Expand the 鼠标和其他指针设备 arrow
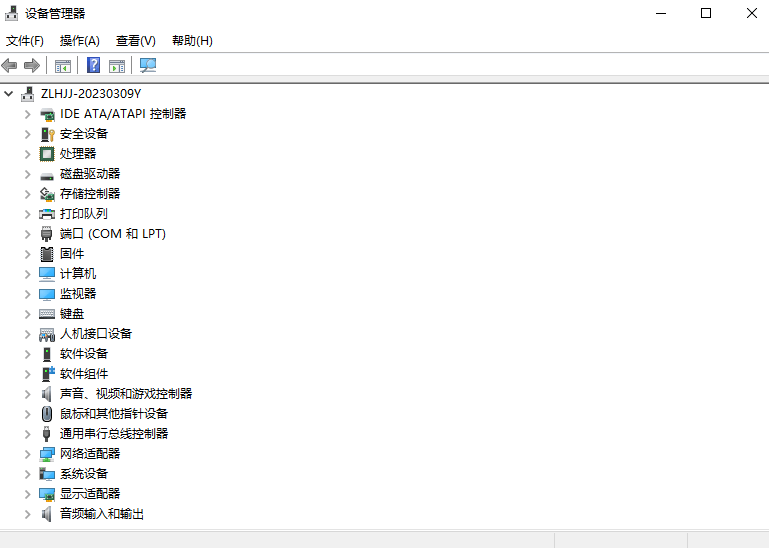 [28, 414]
